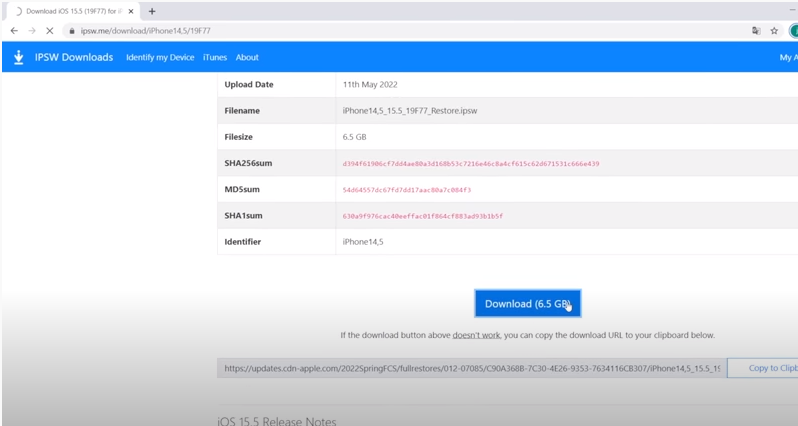Click the upload date 11th May 2022
Screen dimensions: 798x426
click(x=370, y=84)
